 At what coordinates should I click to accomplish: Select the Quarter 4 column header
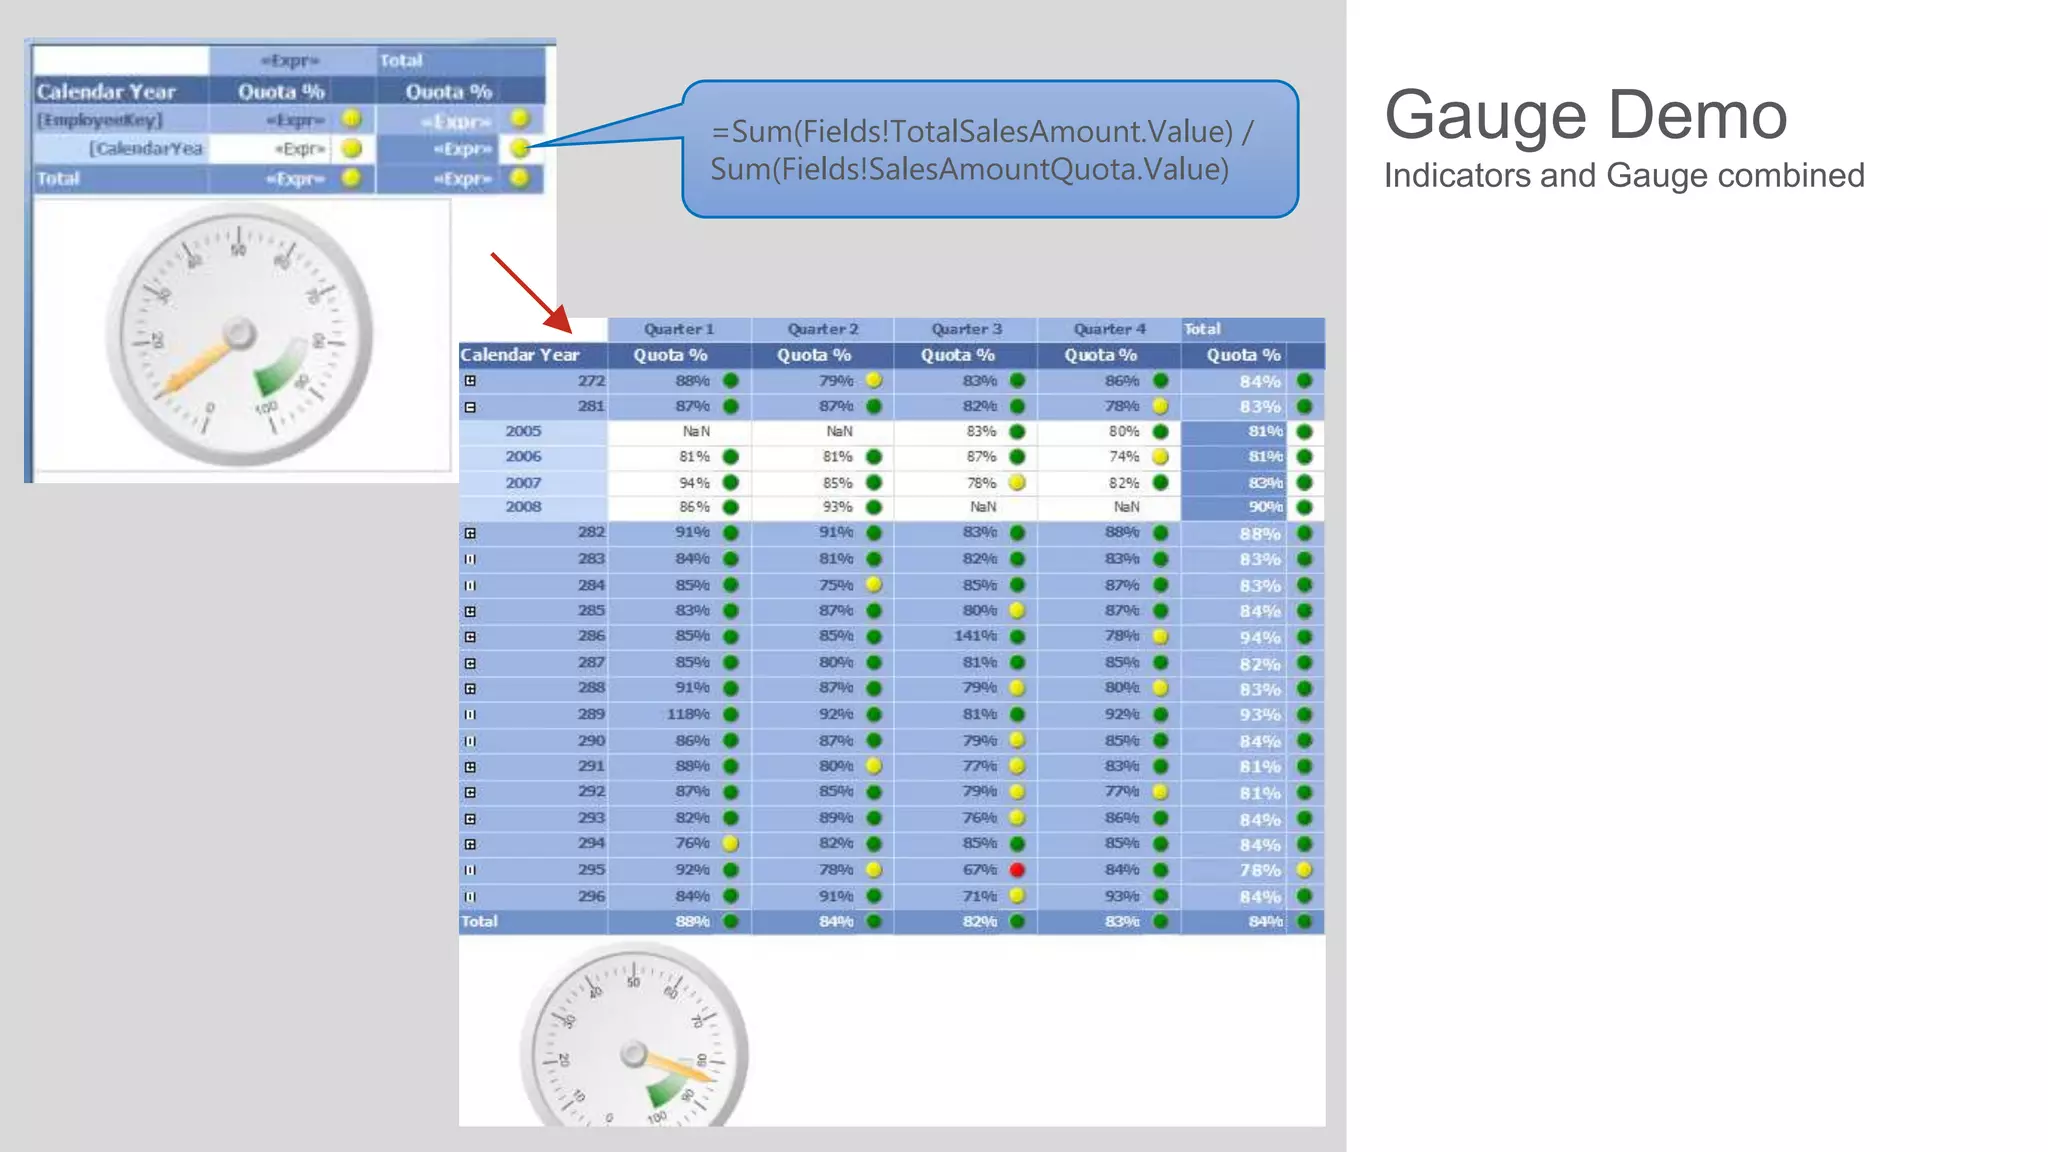click(x=1109, y=329)
